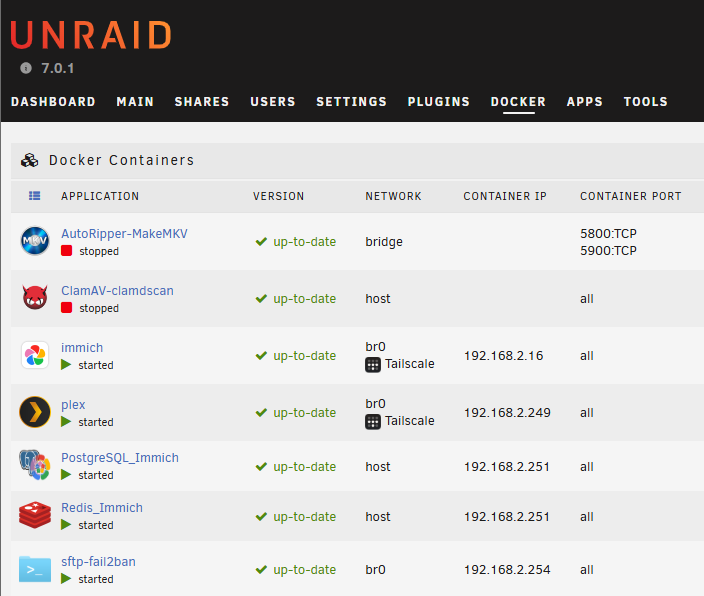This screenshot has width=704, height=596.
Task: Click IP address 192.168.2.249
Action: click(x=507, y=413)
